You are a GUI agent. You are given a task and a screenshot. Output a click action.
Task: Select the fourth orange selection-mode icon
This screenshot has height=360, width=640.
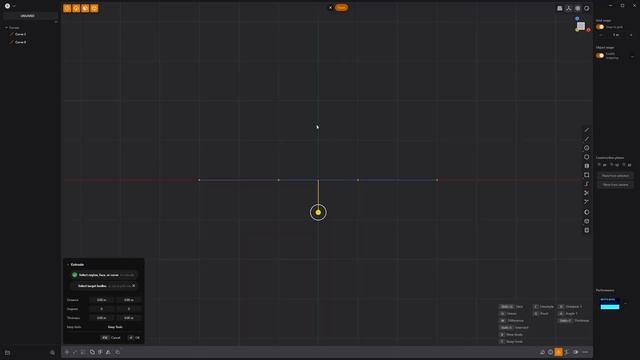[94, 8]
